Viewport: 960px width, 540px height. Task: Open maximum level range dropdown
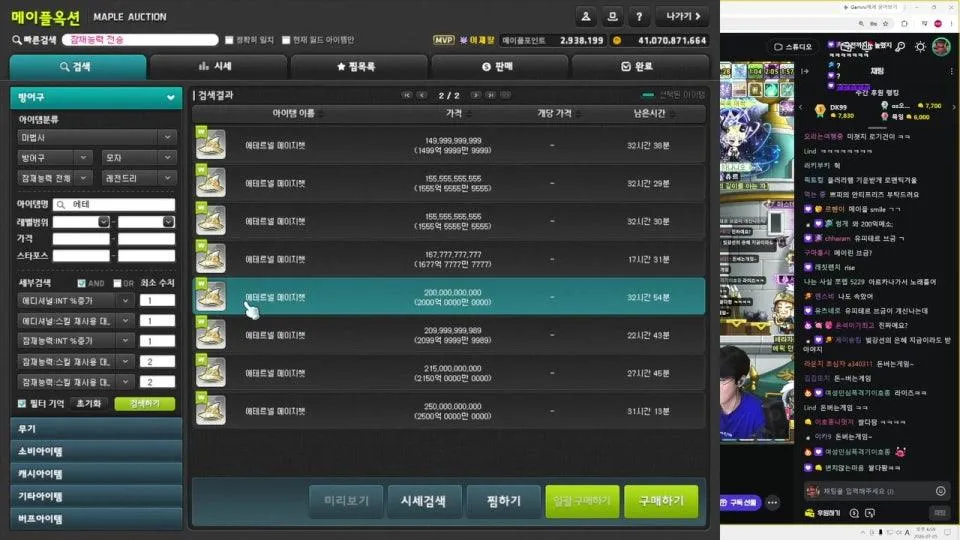point(168,222)
